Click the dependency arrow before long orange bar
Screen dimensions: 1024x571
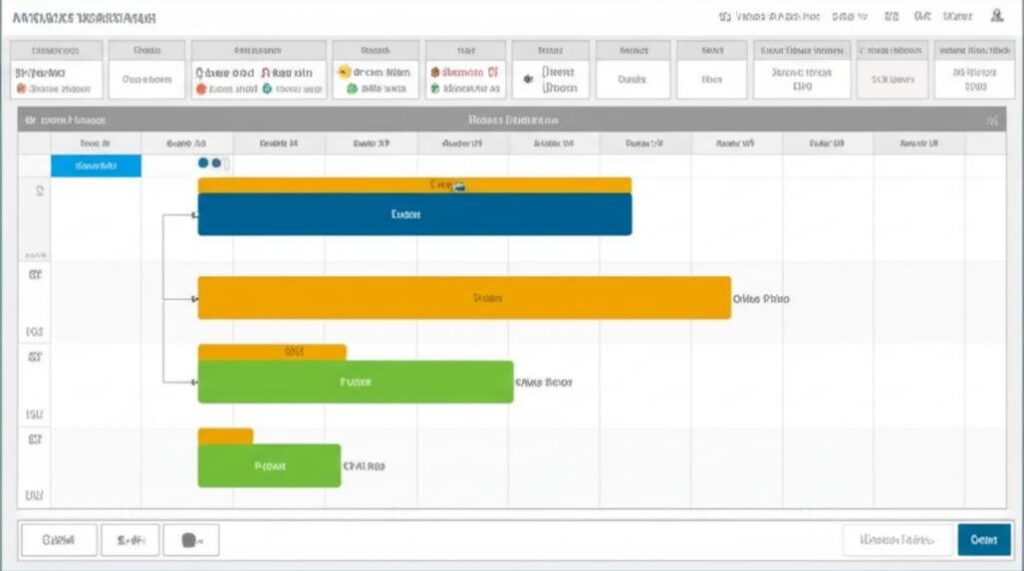pos(192,298)
